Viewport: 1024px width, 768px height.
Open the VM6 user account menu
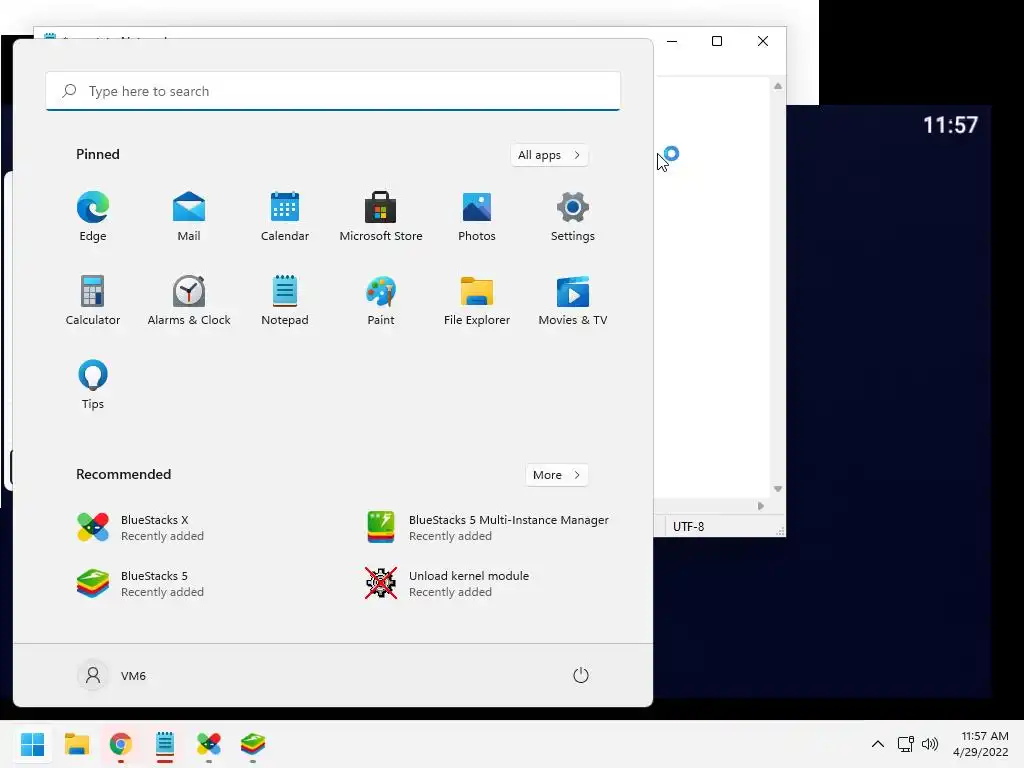[x=112, y=675]
